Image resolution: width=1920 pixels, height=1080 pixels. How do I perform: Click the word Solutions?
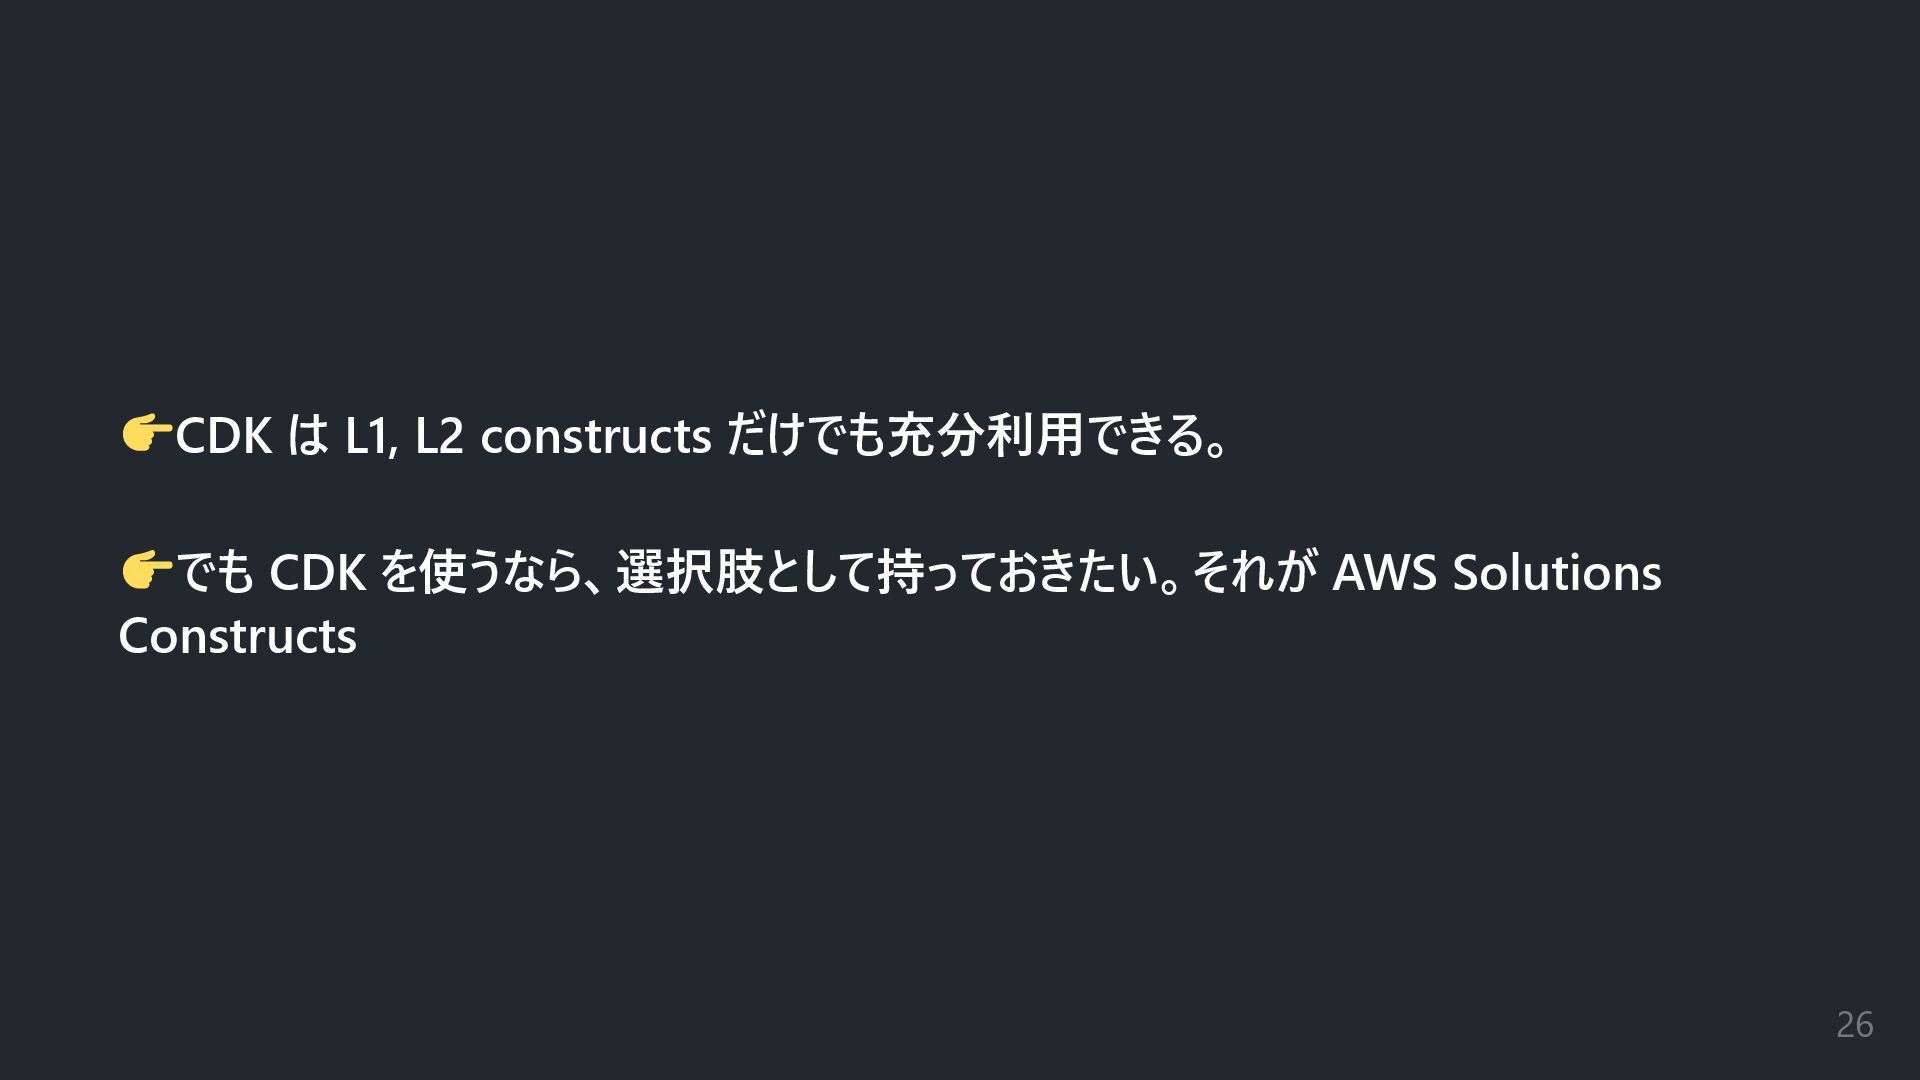1556,573
